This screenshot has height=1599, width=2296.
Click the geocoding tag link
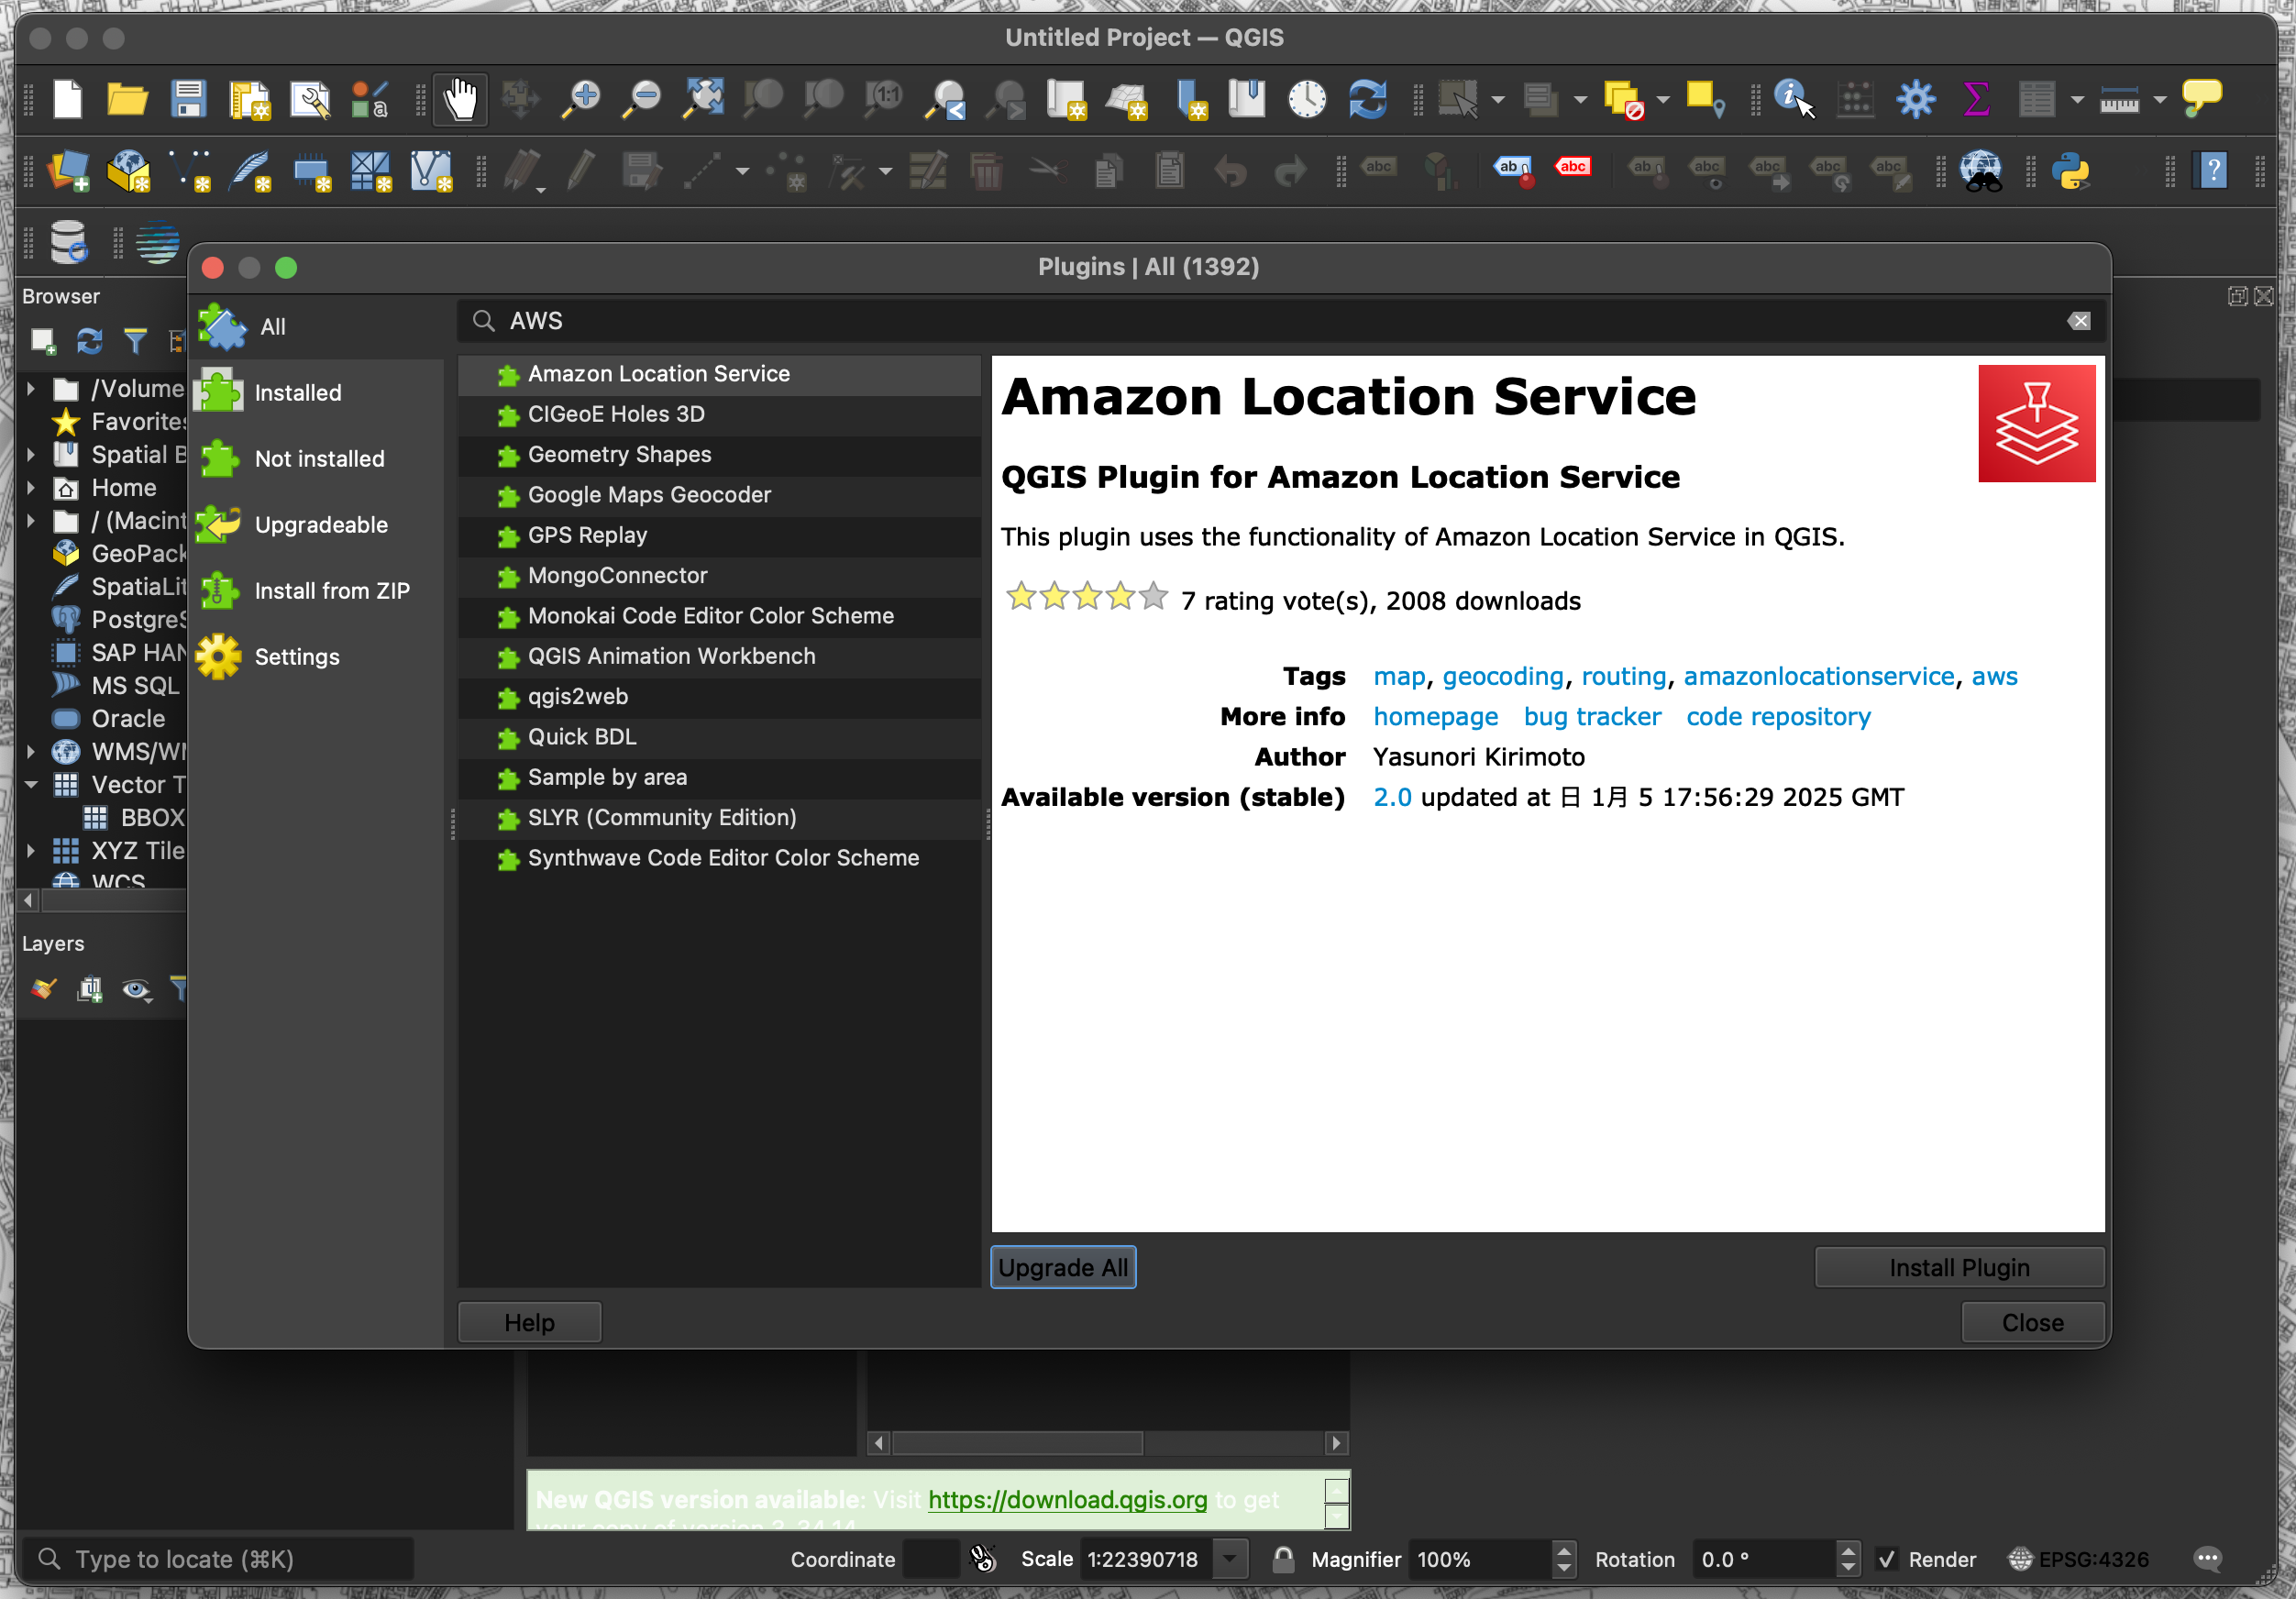pos(1502,676)
